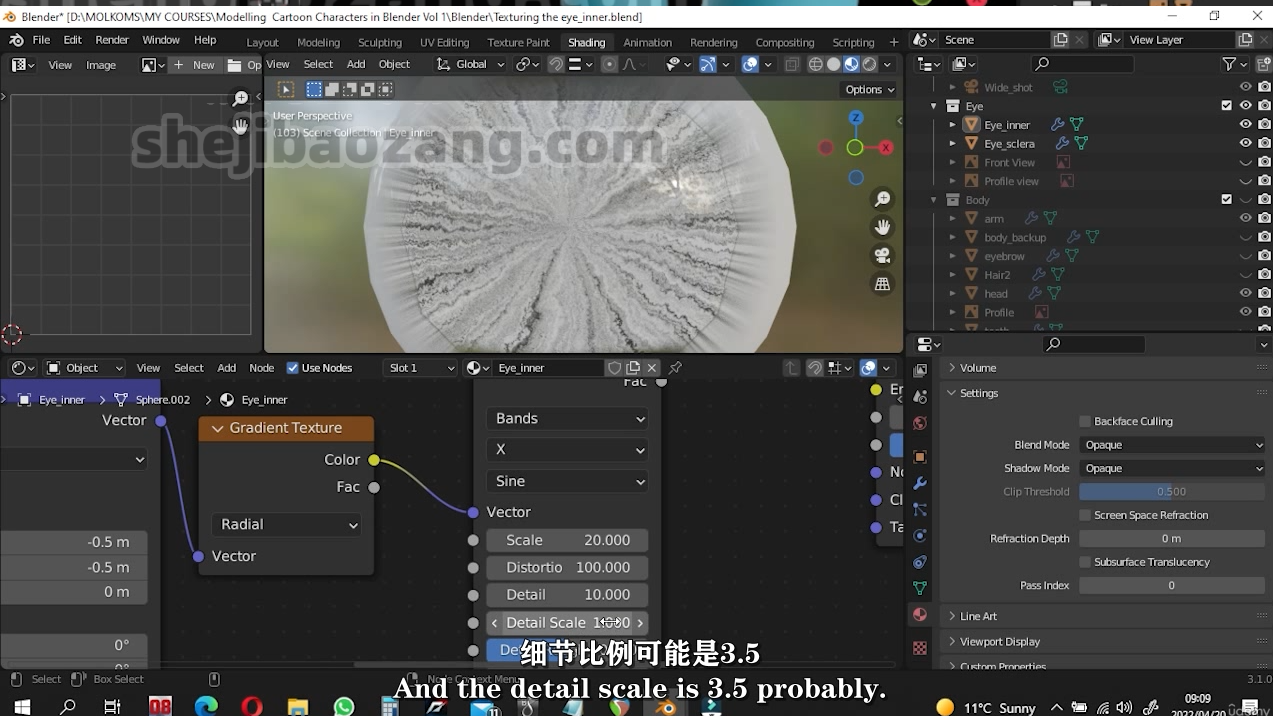Open the Object properties orange square tab
This screenshot has width=1273, height=716.
(920, 457)
